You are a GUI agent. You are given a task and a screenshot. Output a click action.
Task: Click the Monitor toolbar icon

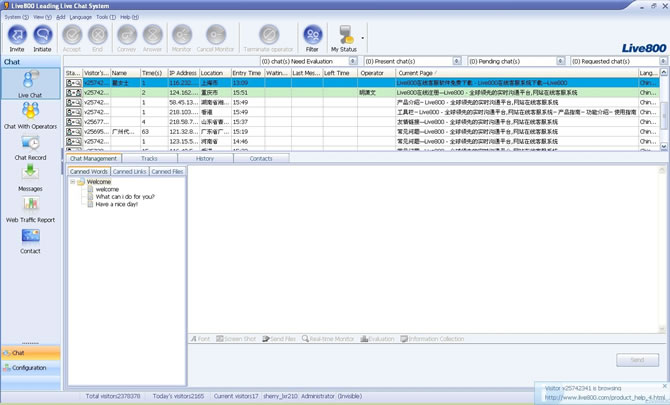(x=182, y=35)
